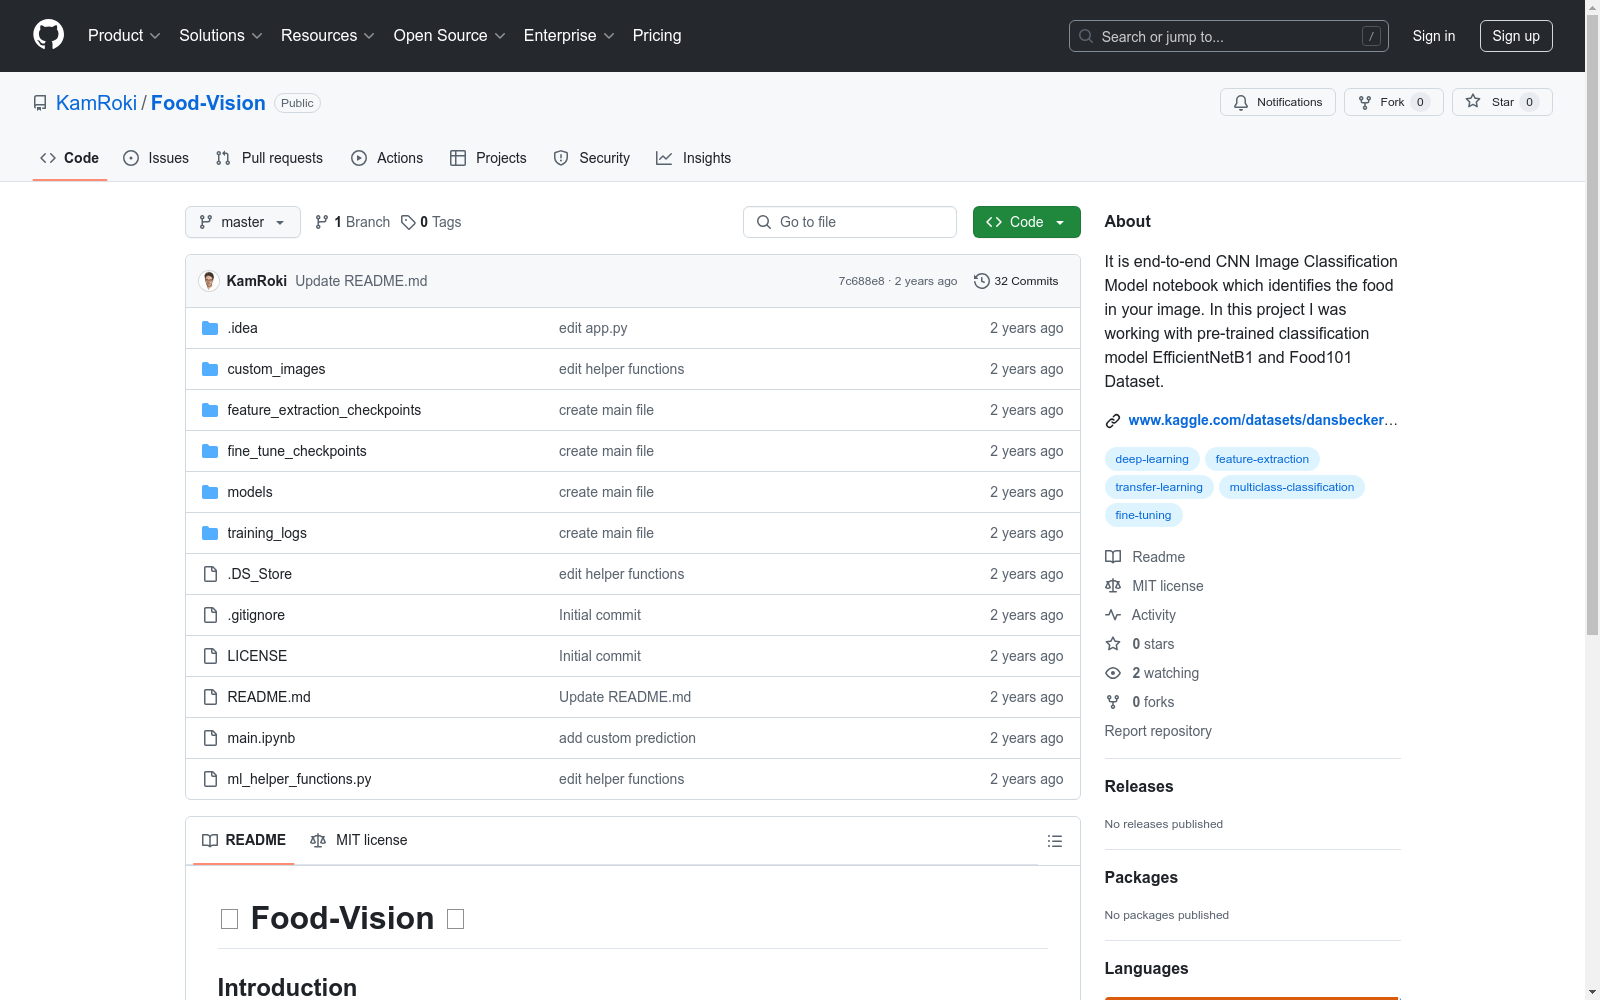
Task: Click the Sign in link
Action: [1433, 36]
